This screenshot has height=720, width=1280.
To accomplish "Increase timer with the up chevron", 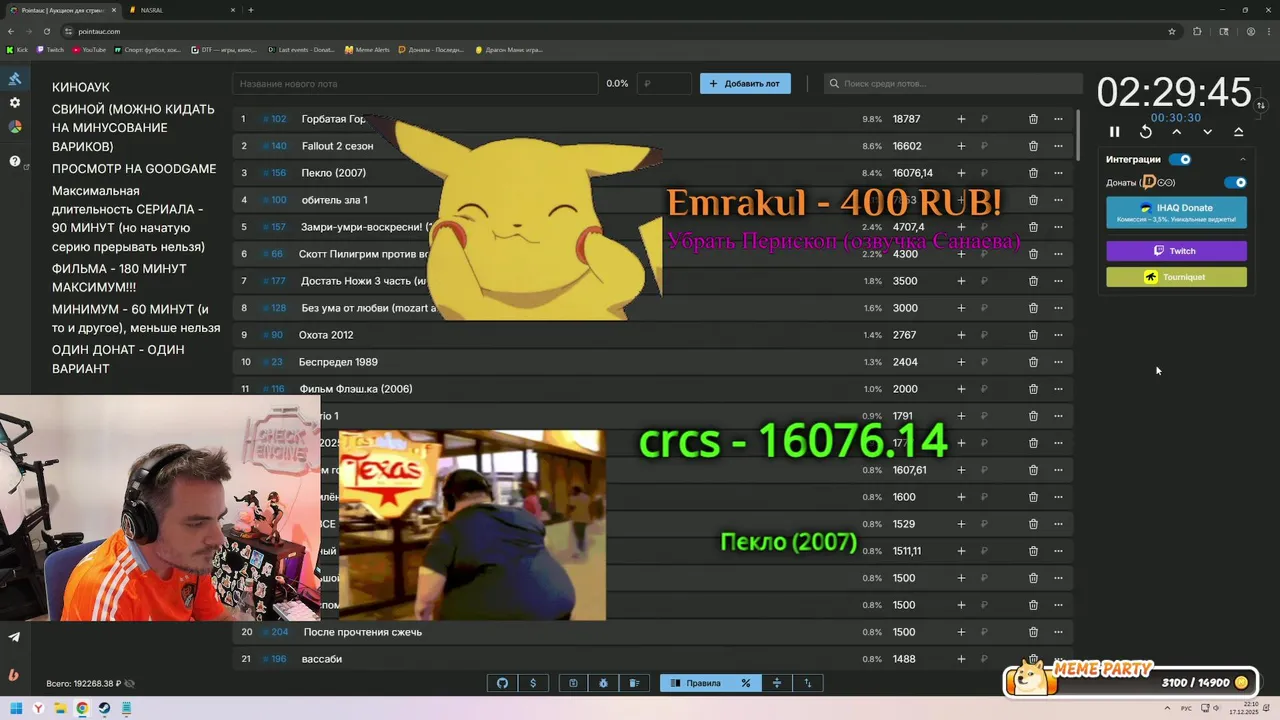I will 1177,132.
